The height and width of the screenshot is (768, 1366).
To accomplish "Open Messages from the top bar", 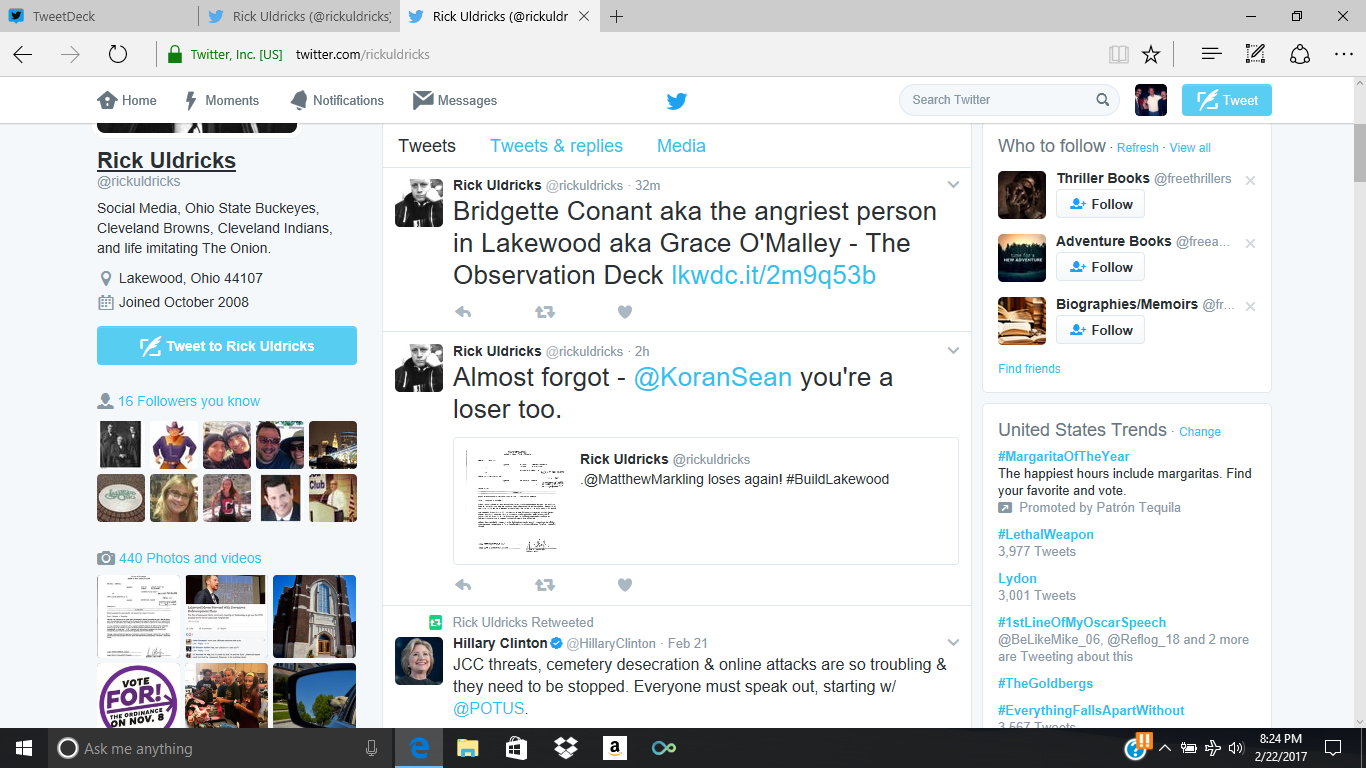I will click(x=454, y=100).
